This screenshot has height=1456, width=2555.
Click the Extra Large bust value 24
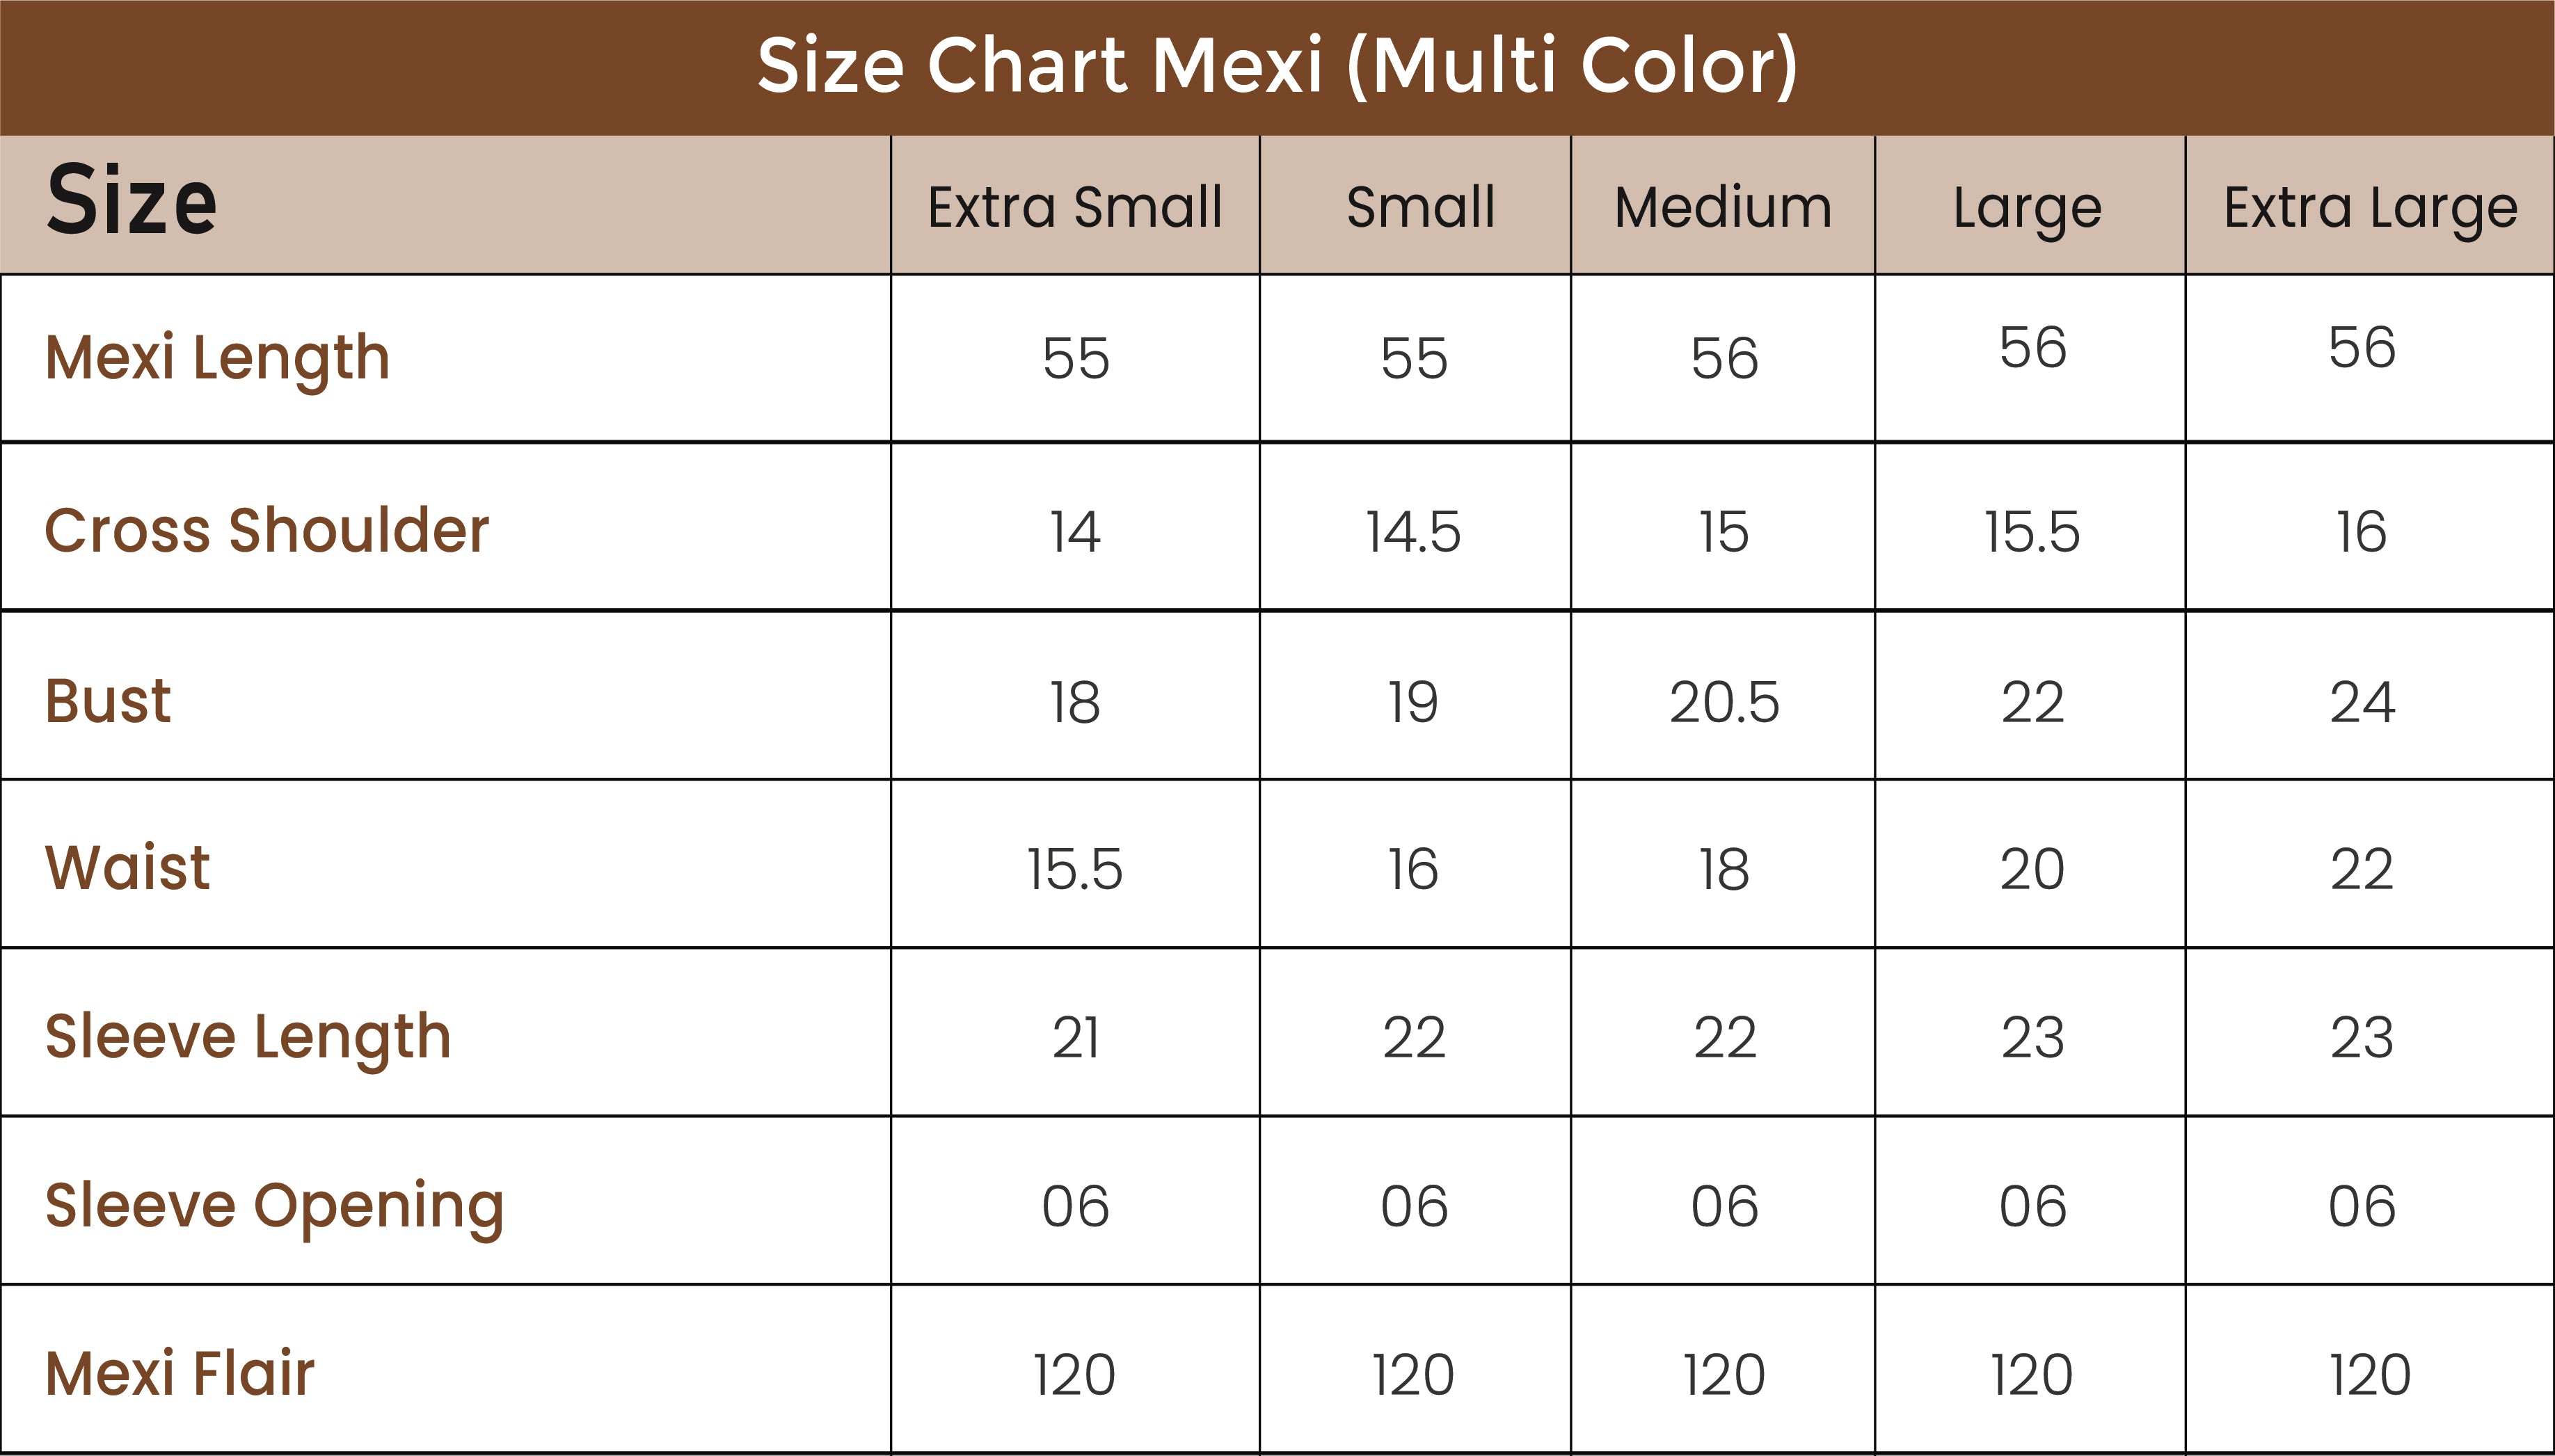point(2362,702)
